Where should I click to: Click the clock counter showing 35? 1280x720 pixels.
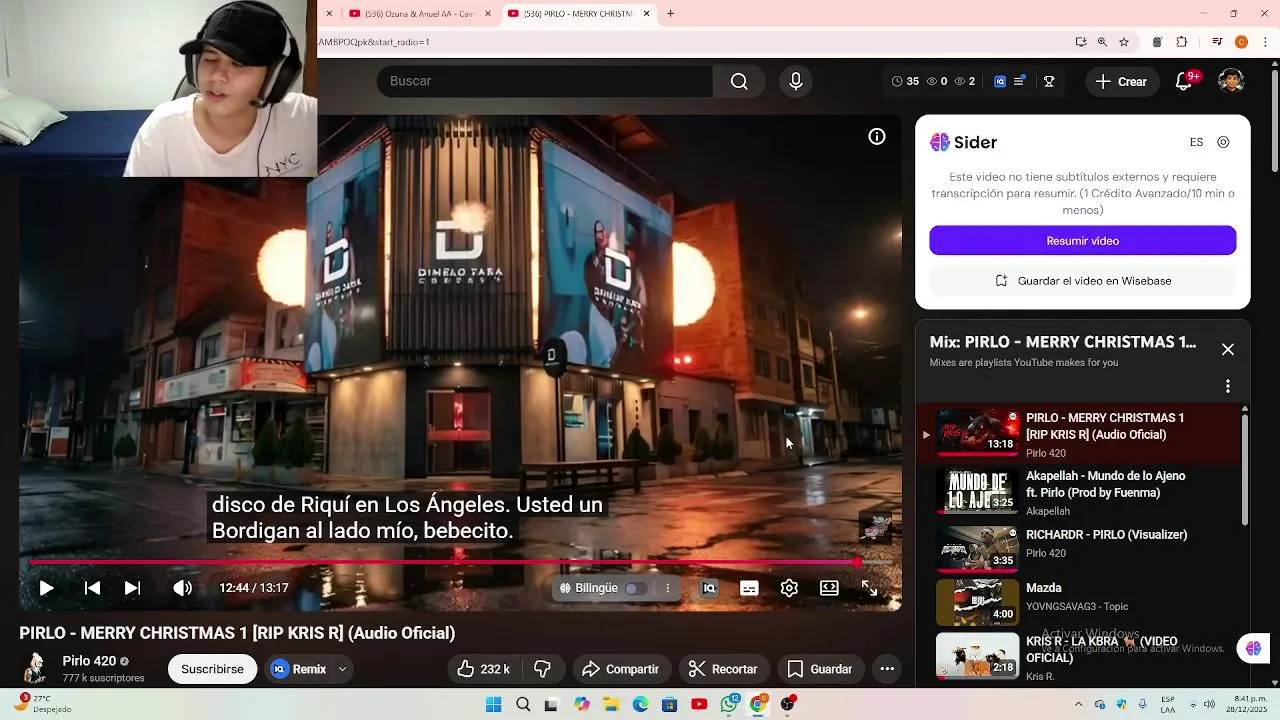pos(905,82)
